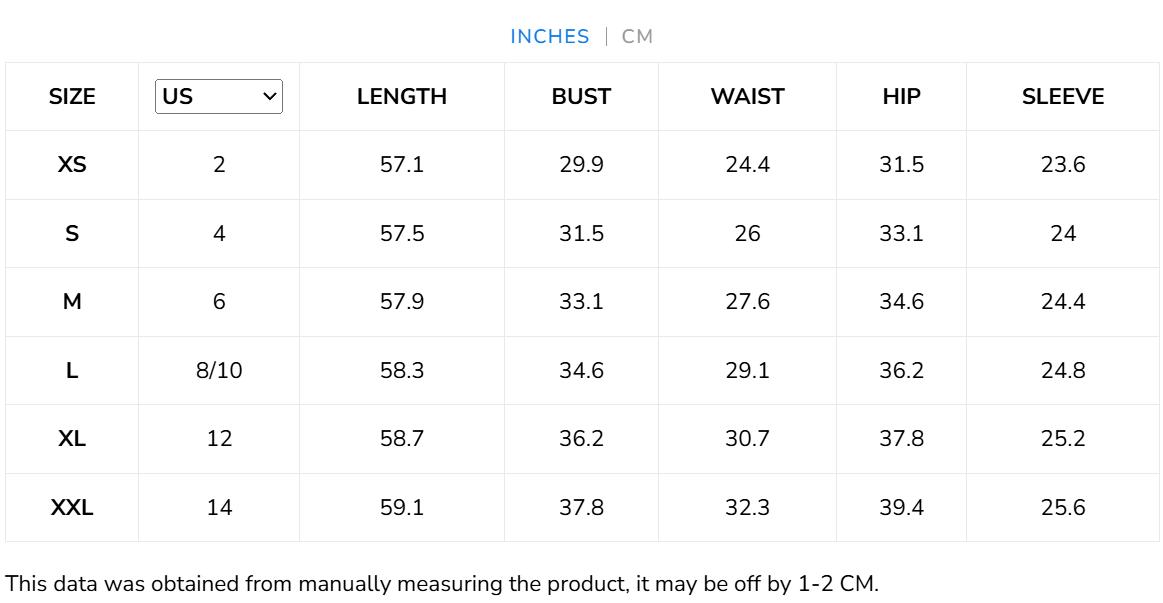Click the WAIST column header

[x=747, y=97]
